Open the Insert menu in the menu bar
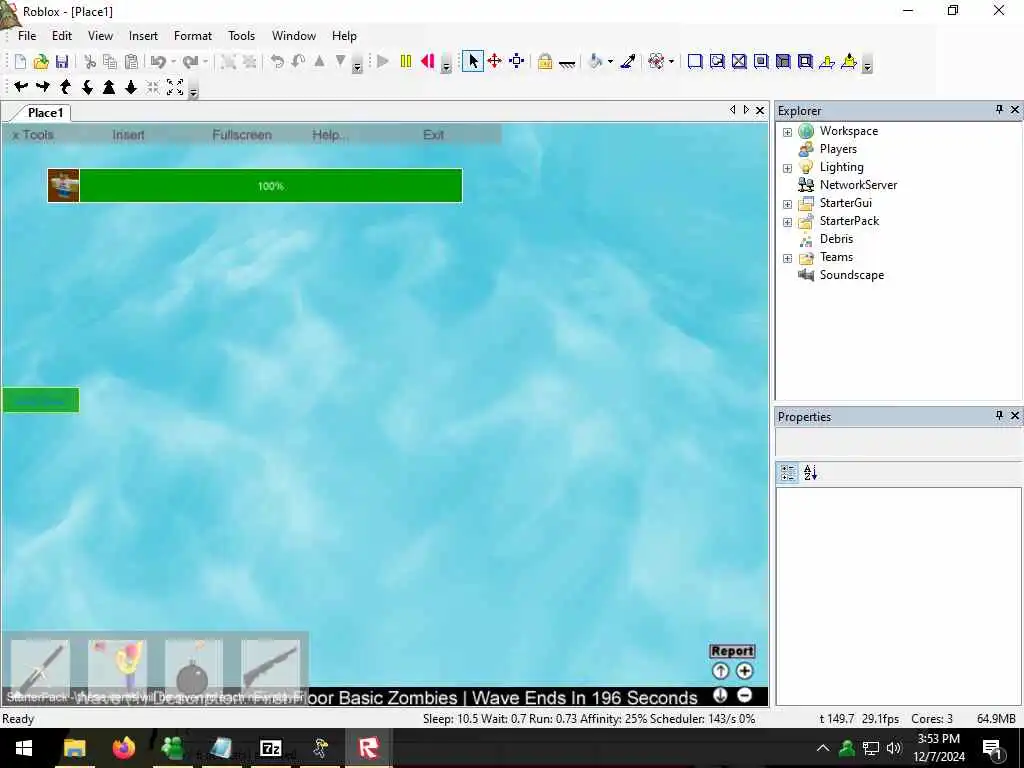1024x768 pixels. [x=143, y=36]
